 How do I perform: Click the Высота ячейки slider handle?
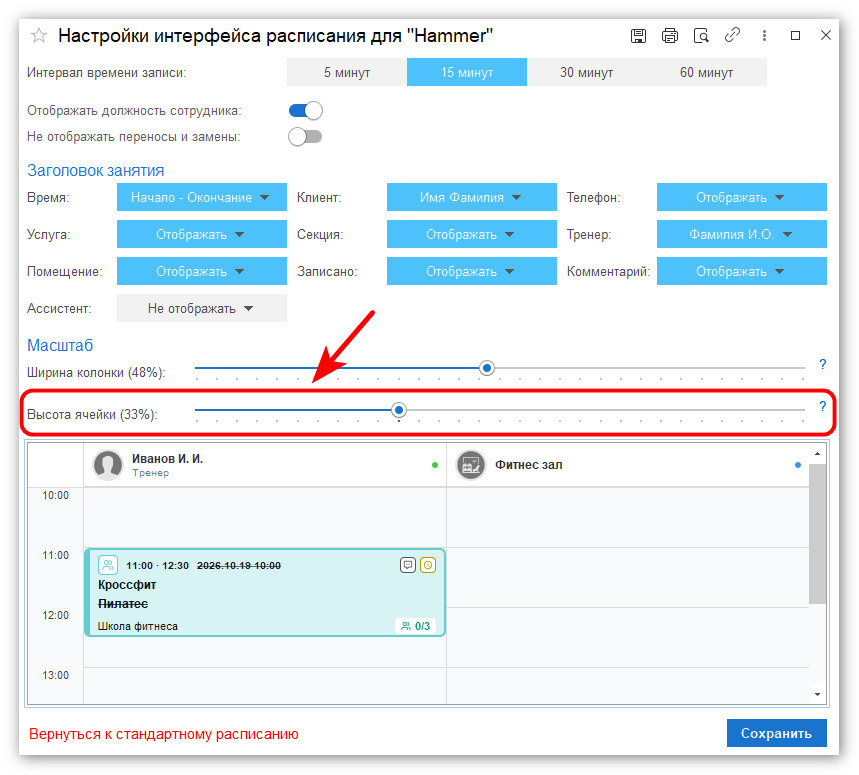click(399, 410)
